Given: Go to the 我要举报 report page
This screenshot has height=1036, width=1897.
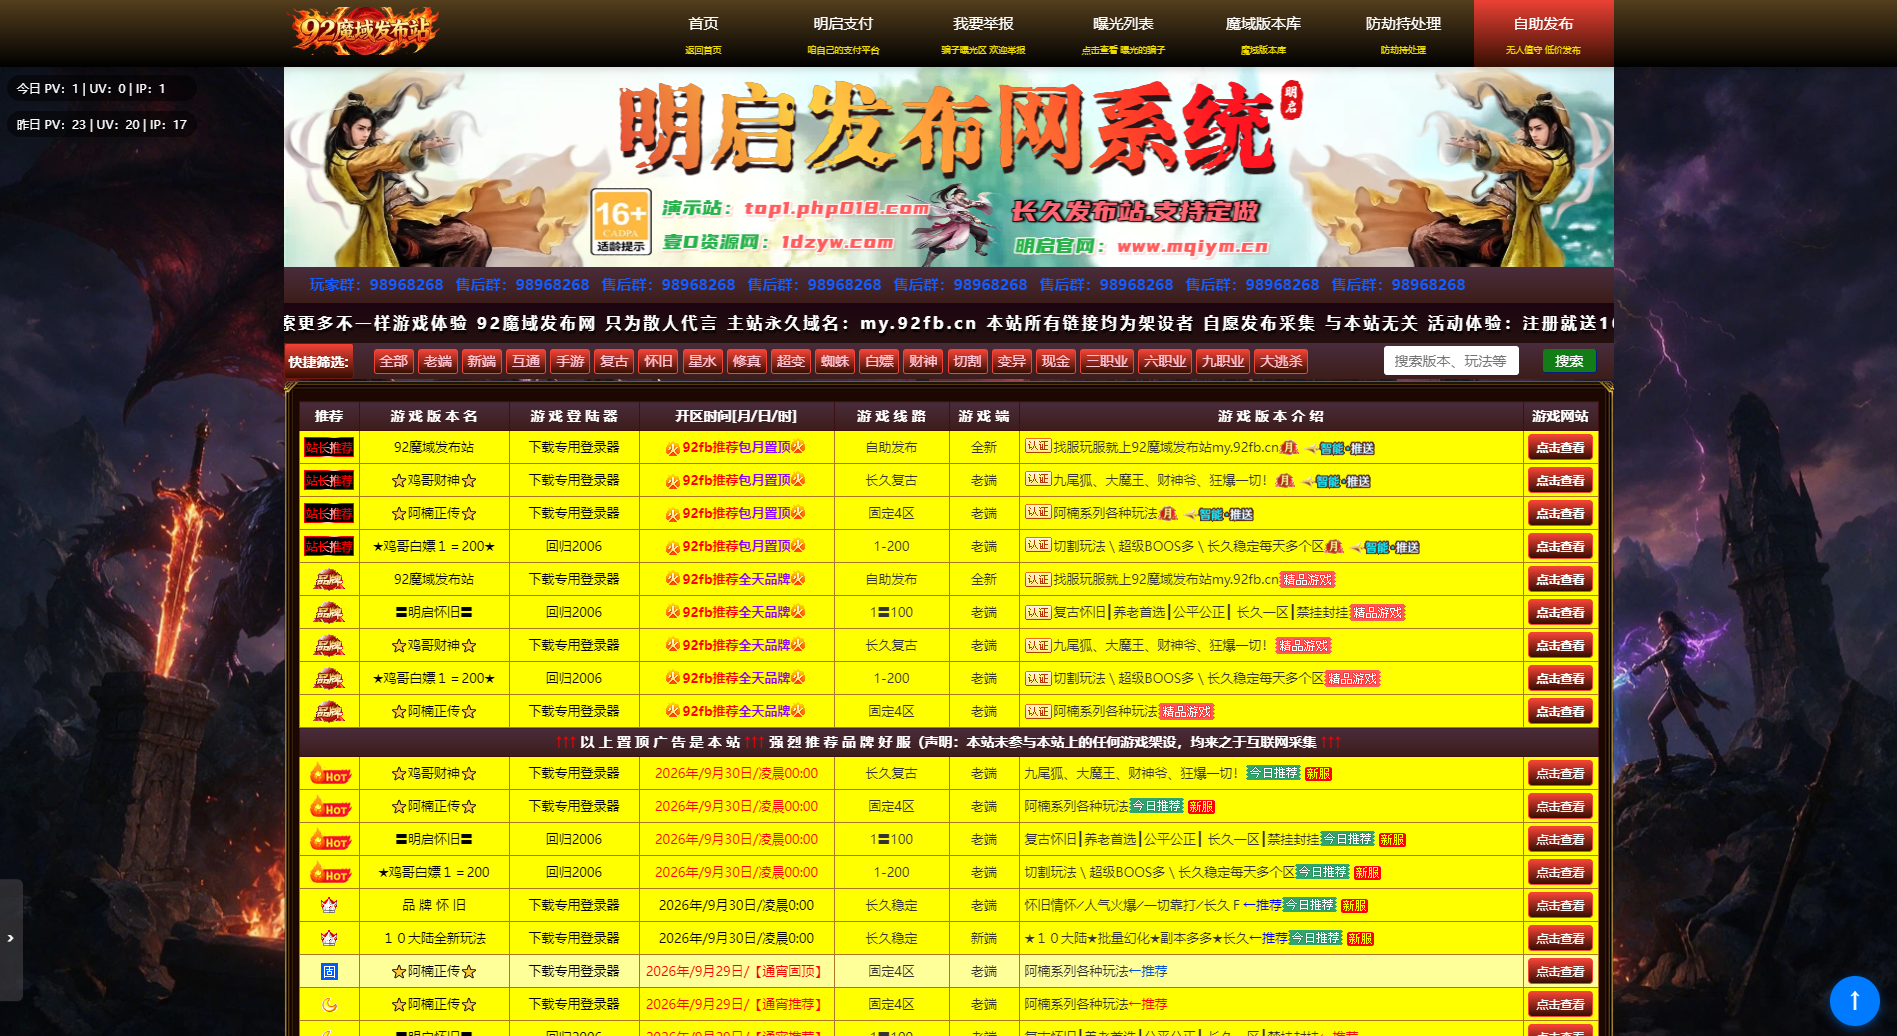Looking at the screenshot, I should point(983,33).
